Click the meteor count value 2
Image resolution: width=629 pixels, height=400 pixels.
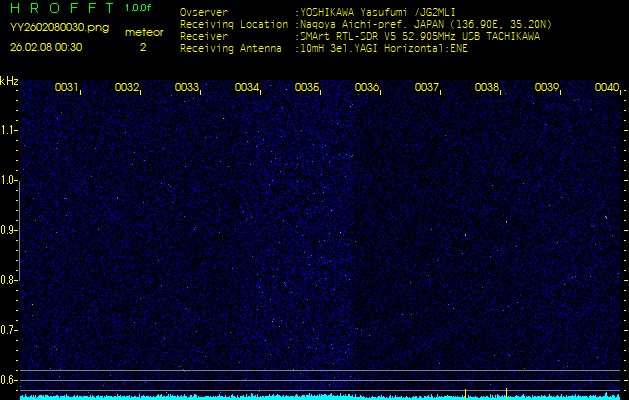[143, 47]
